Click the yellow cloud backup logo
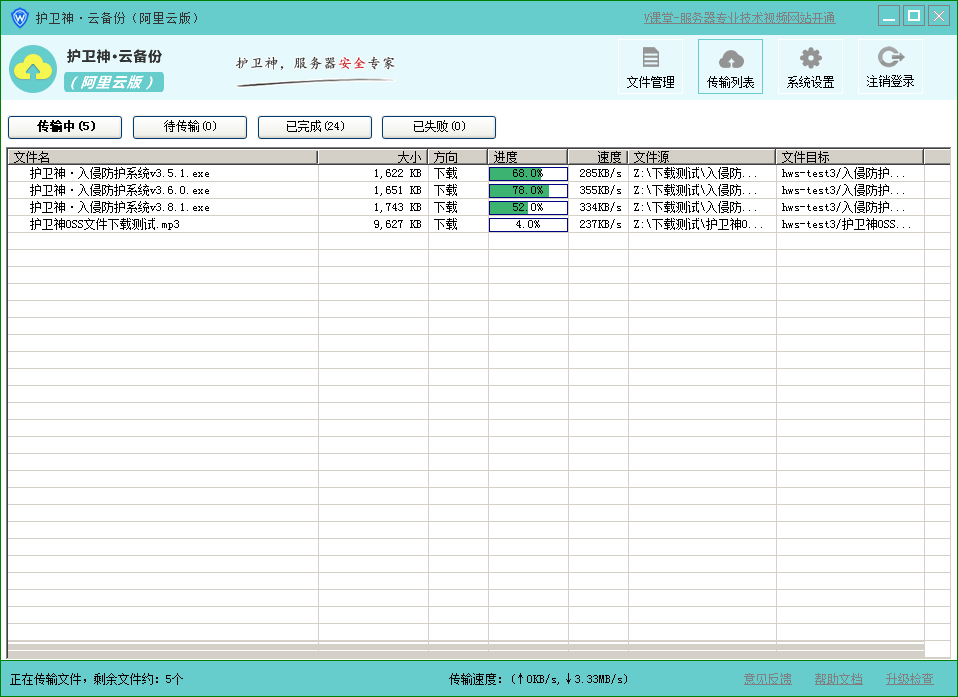Viewport: 958px width, 697px height. 33,68
